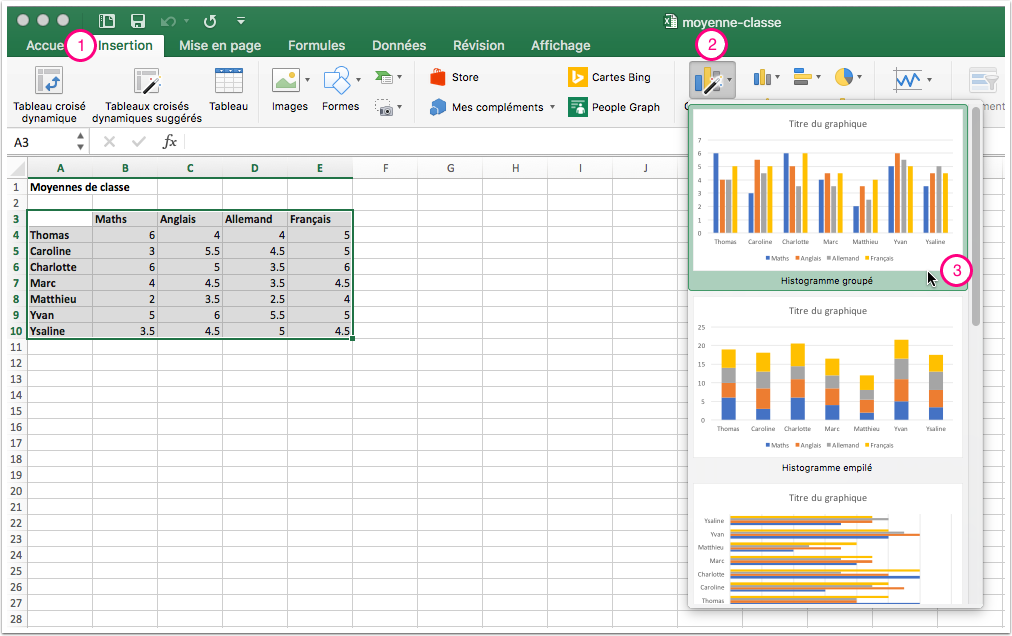Click the undo arrow icon
Screen dimensions: 1012x636
(x=168, y=21)
